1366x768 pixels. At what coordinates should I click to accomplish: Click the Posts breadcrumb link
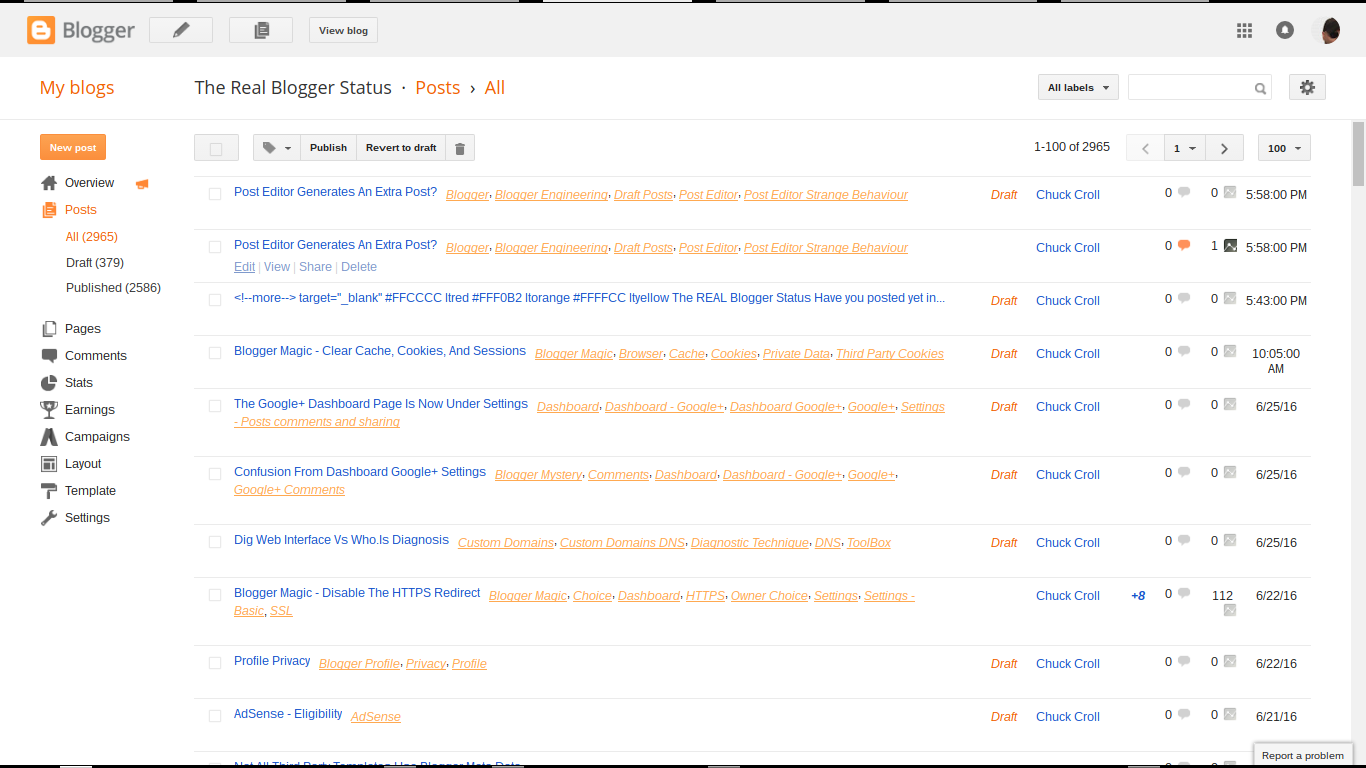pos(438,88)
